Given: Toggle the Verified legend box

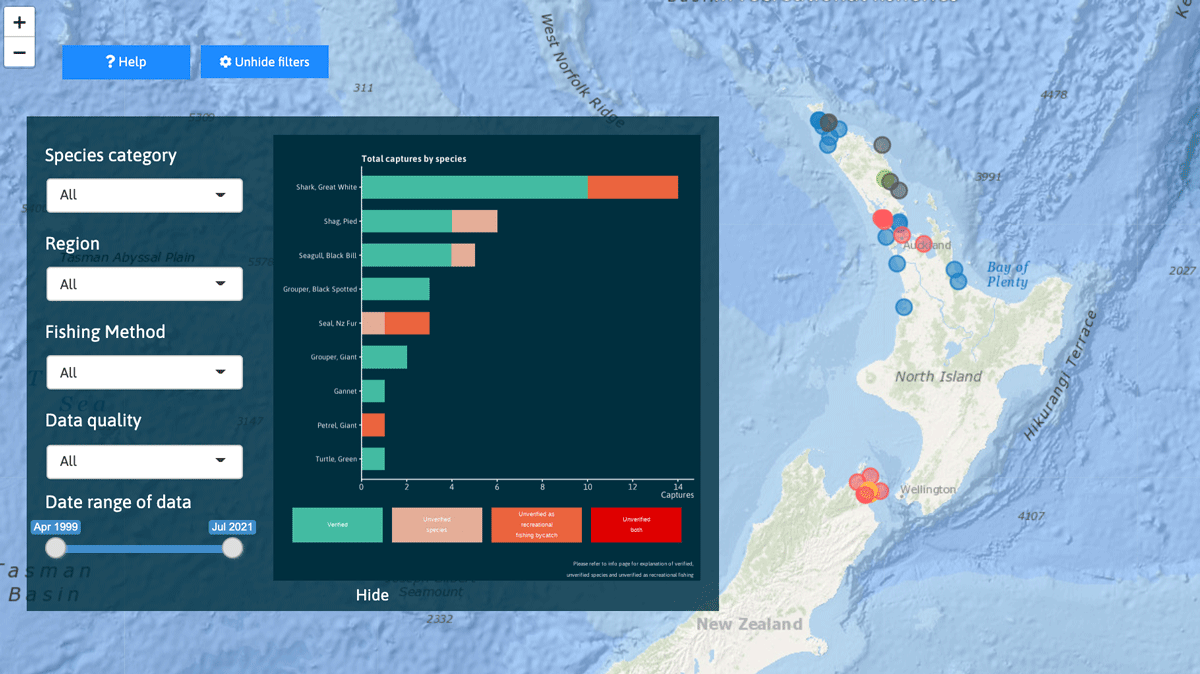Looking at the screenshot, I should [x=337, y=525].
